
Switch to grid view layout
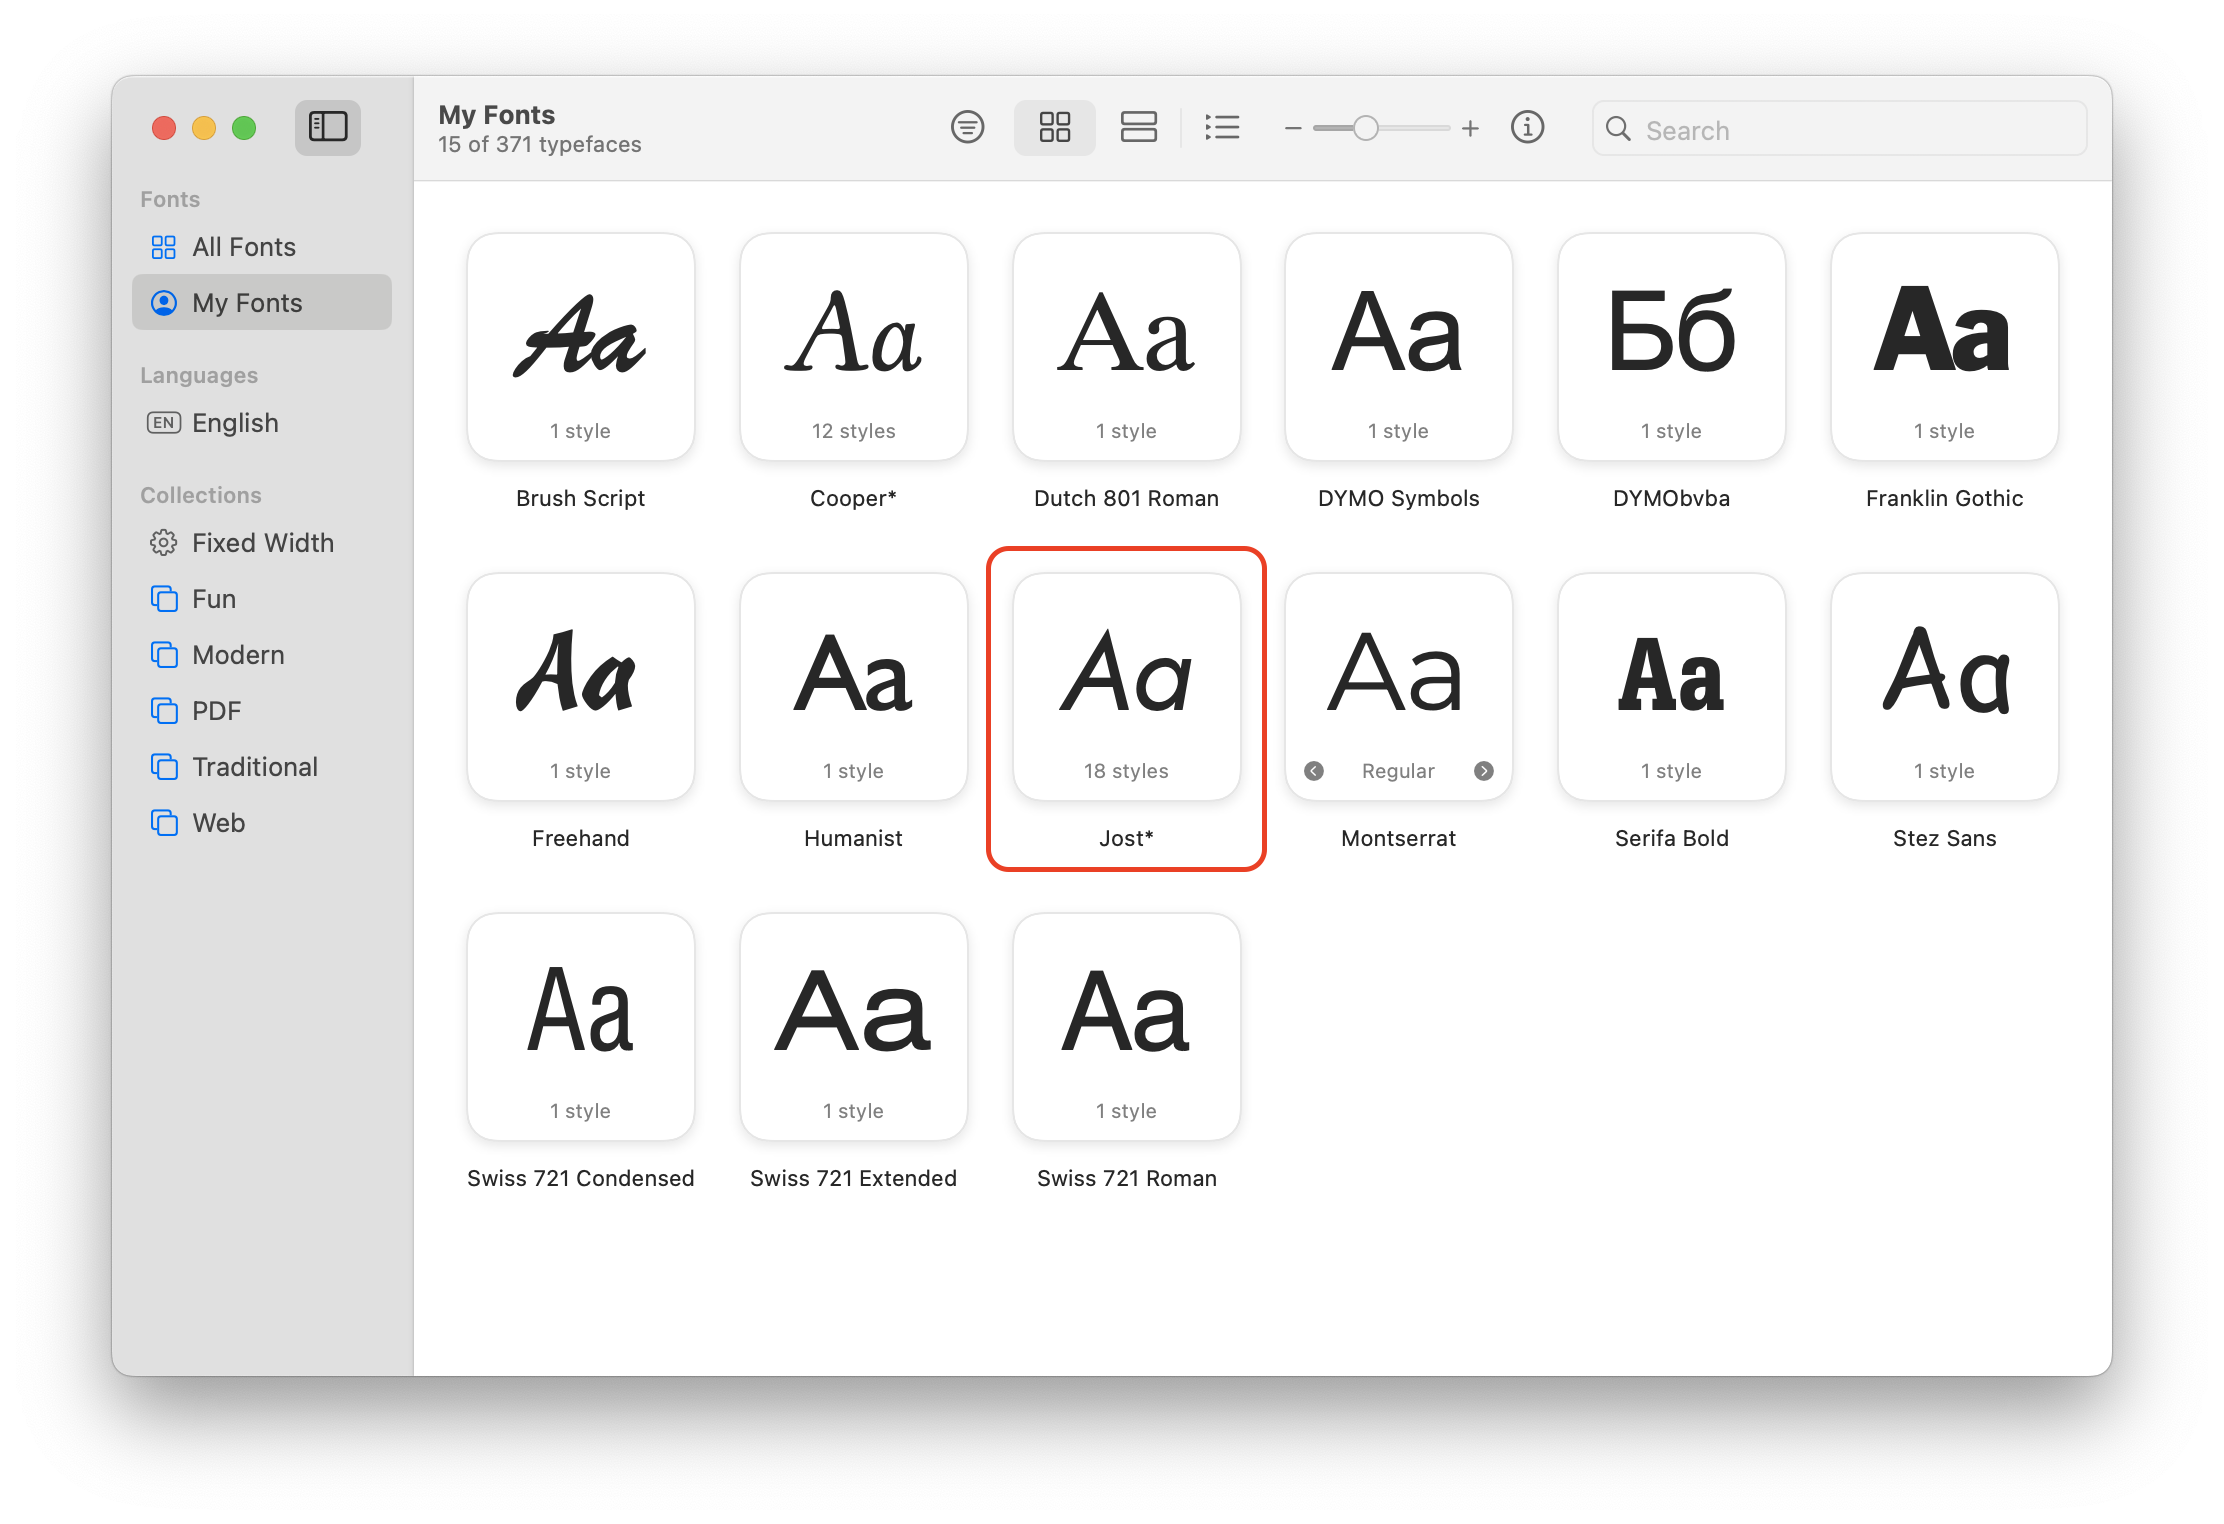coord(1054,127)
